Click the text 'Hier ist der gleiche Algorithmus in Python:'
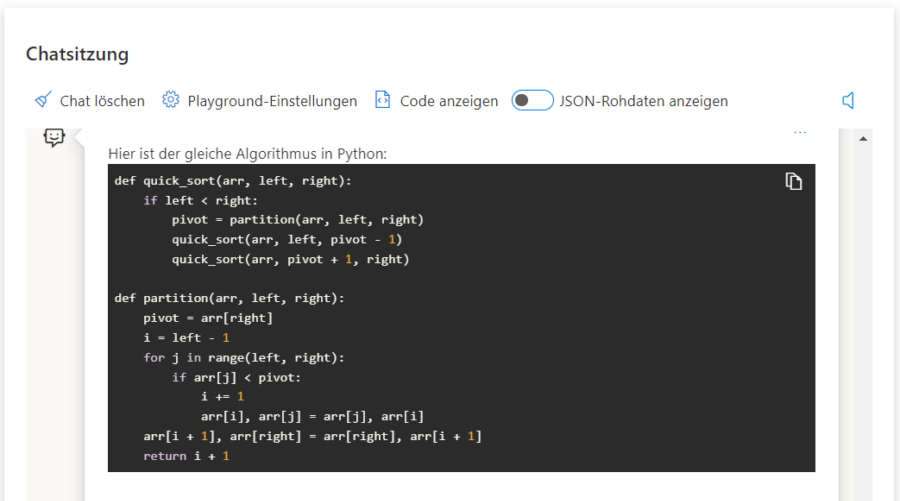This screenshot has height=501, width=900. tap(247, 154)
